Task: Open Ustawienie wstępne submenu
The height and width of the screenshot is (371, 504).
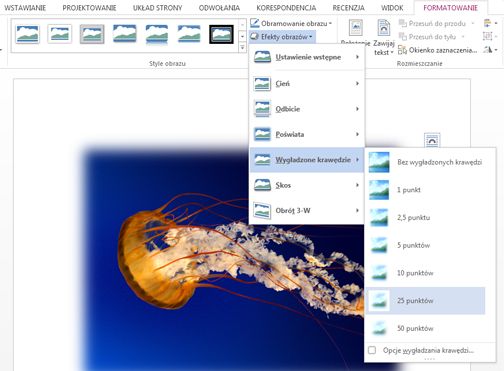Action: point(306,57)
